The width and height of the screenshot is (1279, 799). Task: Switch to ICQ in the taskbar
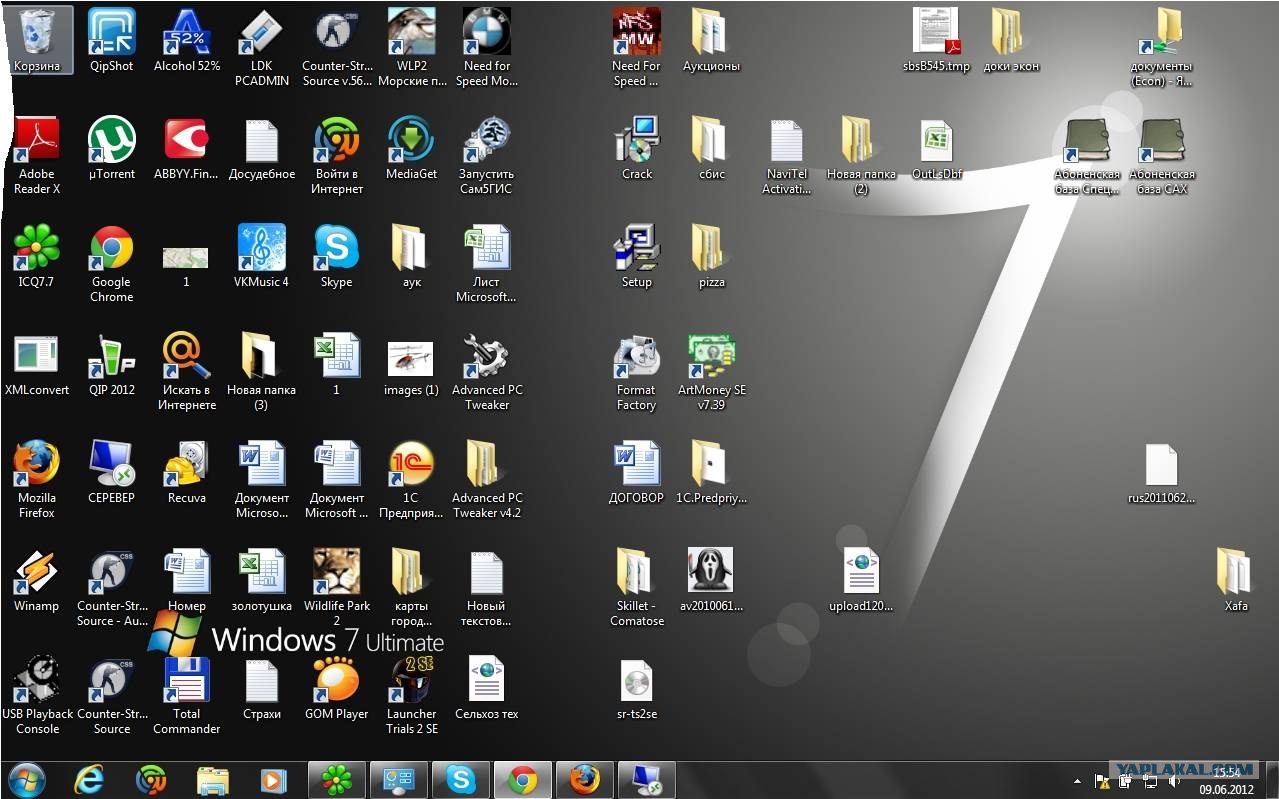pos(337,780)
